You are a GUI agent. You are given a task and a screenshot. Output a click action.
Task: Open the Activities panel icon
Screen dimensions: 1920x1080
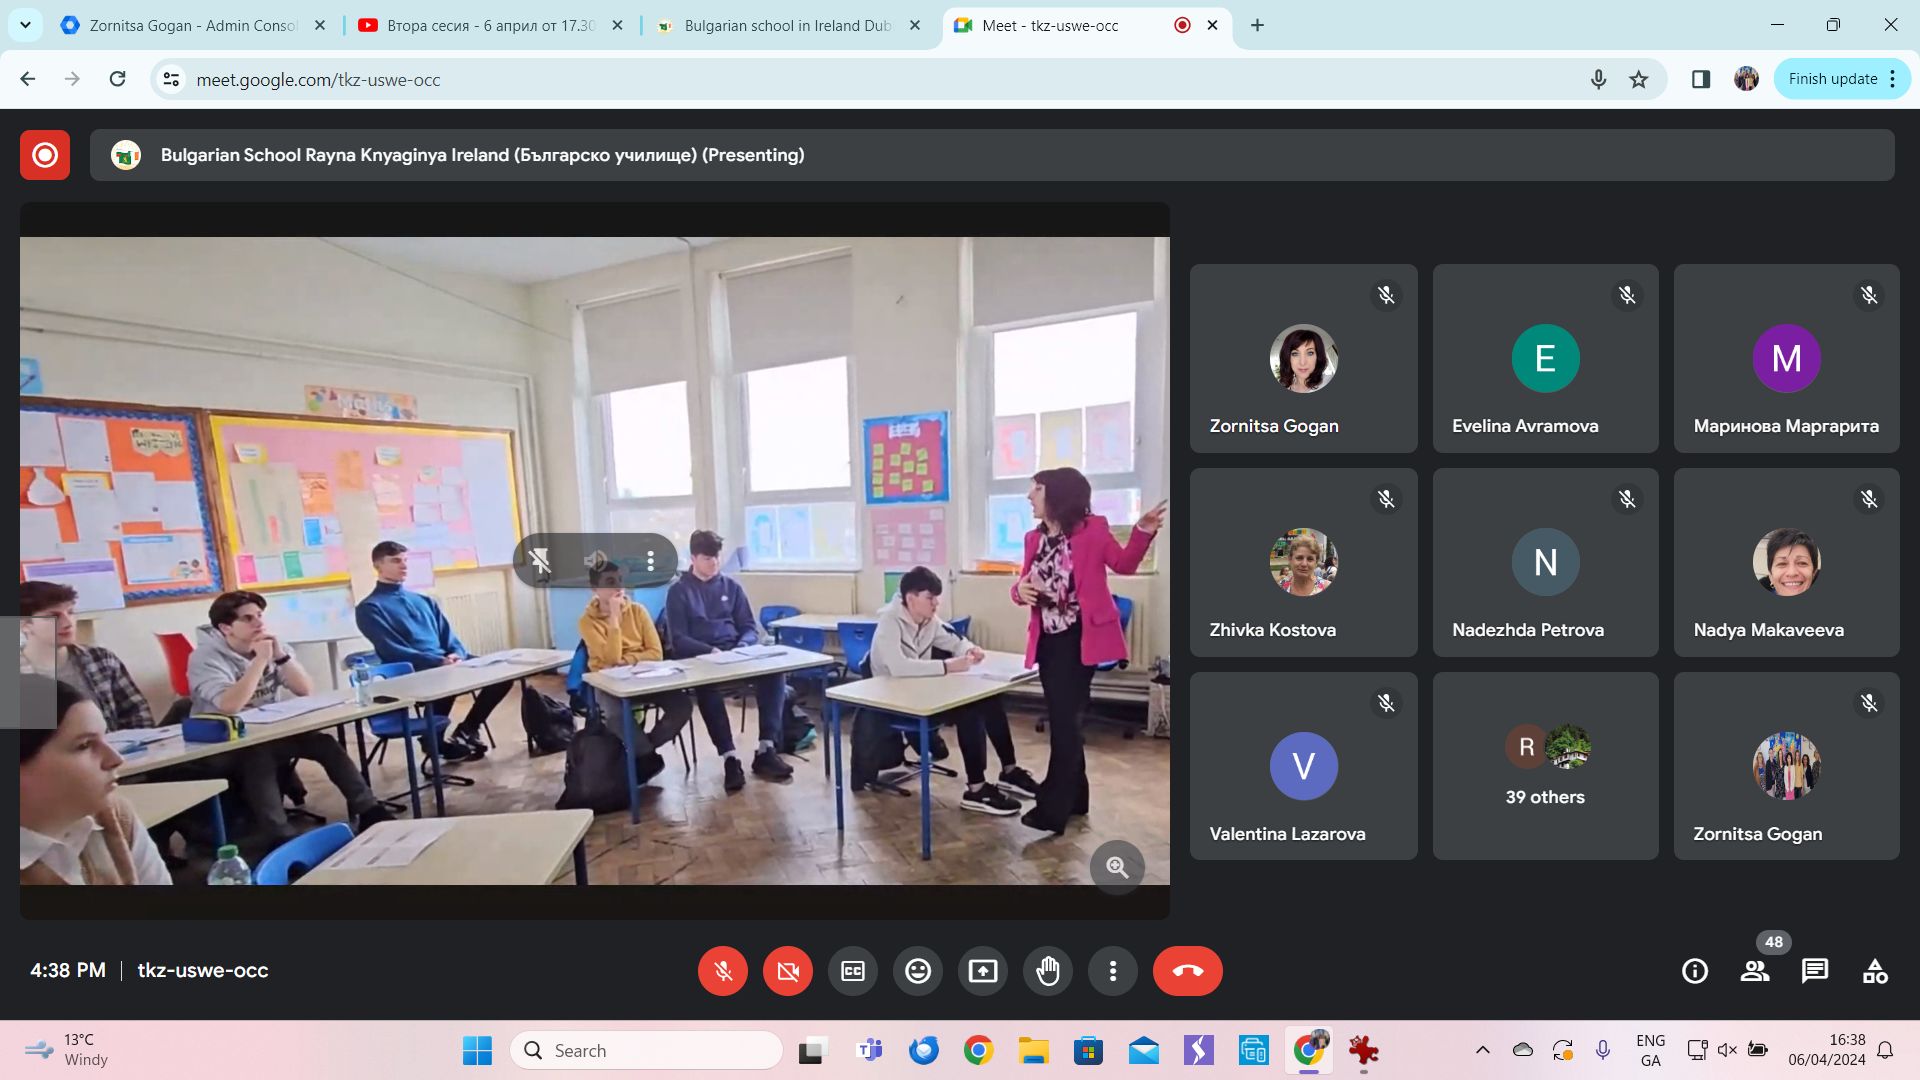[1875, 971]
